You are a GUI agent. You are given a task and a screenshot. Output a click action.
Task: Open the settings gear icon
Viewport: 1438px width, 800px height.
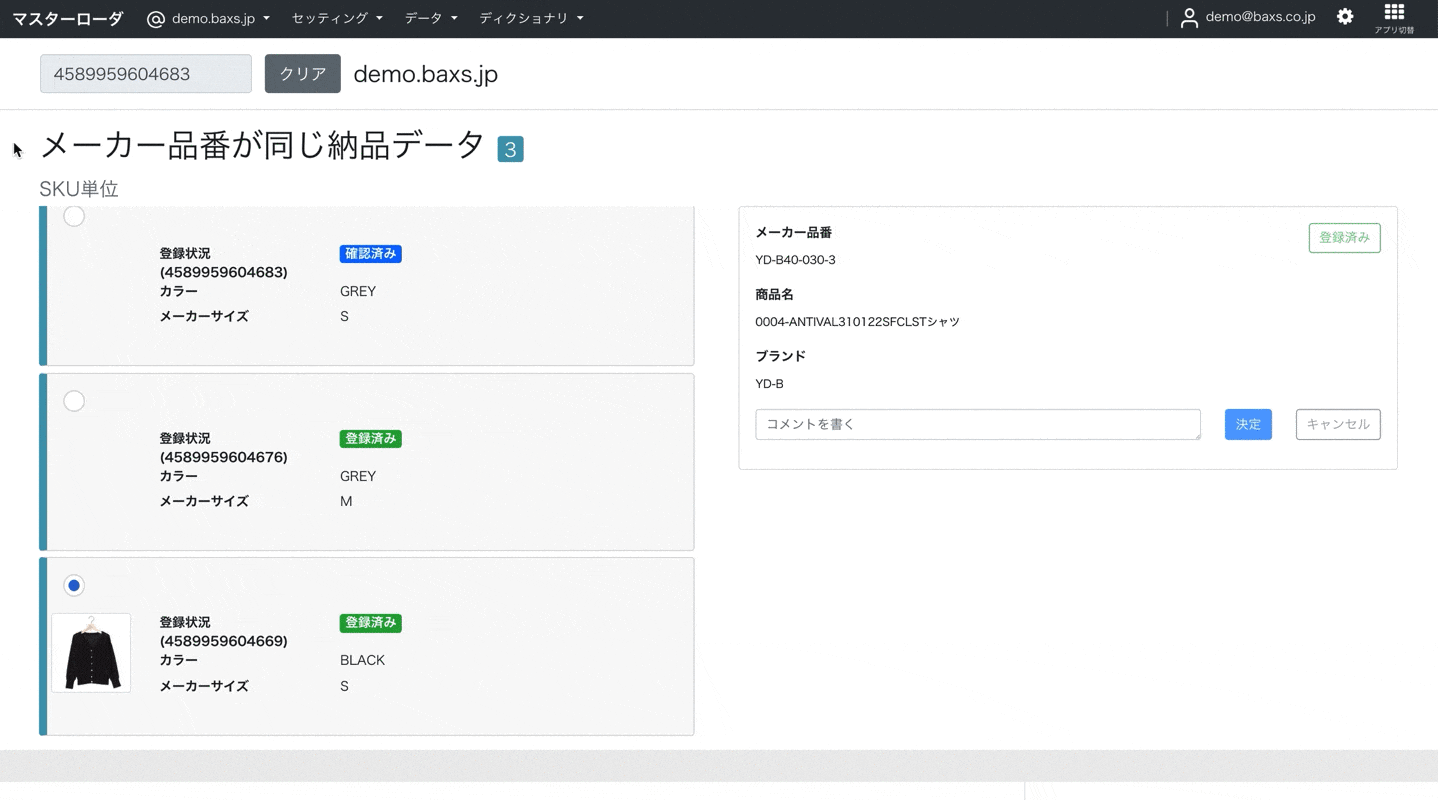click(x=1344, y=17)
